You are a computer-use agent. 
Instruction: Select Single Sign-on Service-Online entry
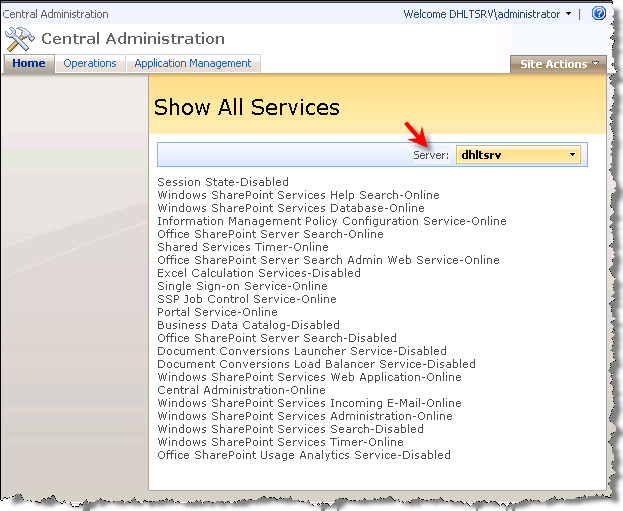pos(242,286)
